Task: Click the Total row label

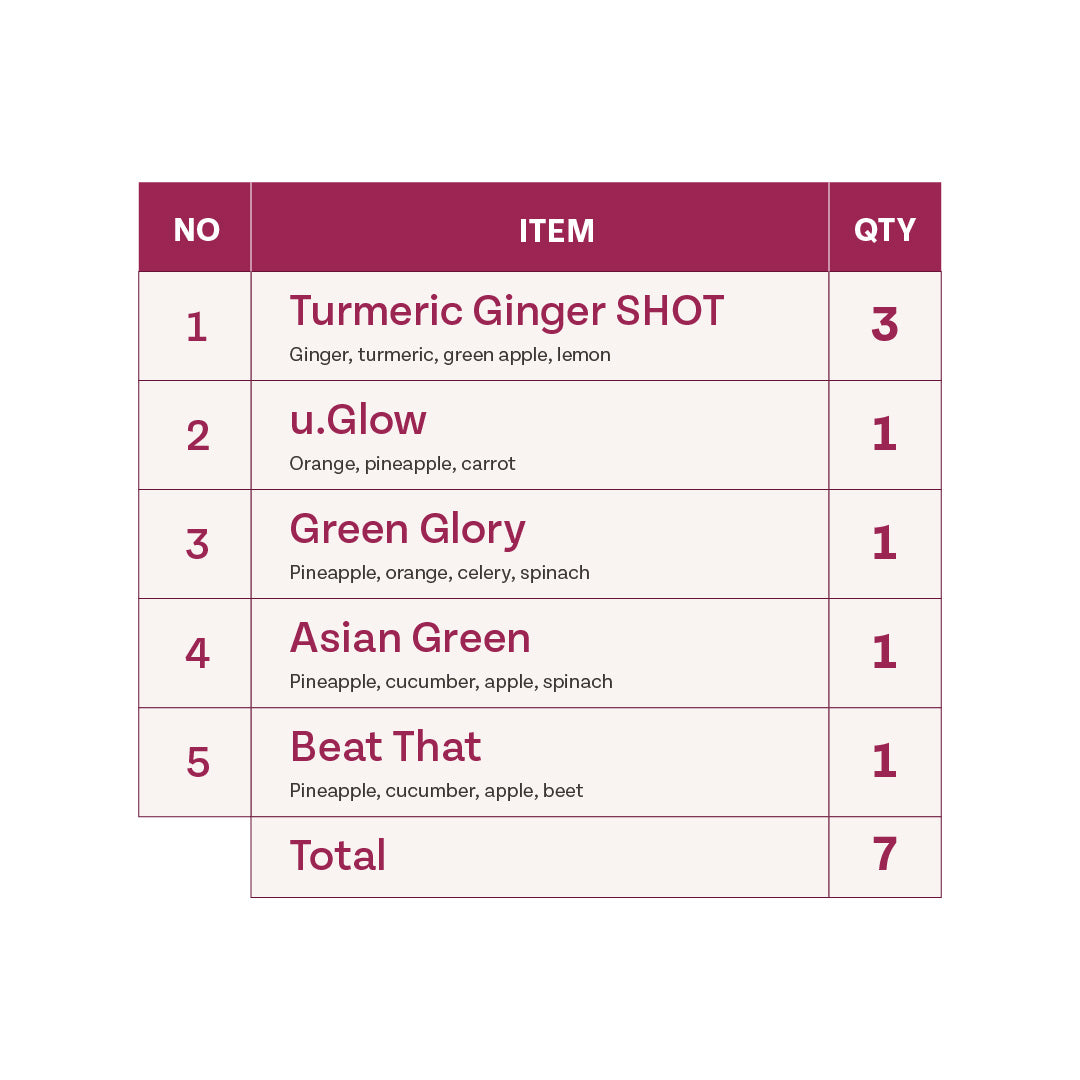Action: tap(338, 856)
